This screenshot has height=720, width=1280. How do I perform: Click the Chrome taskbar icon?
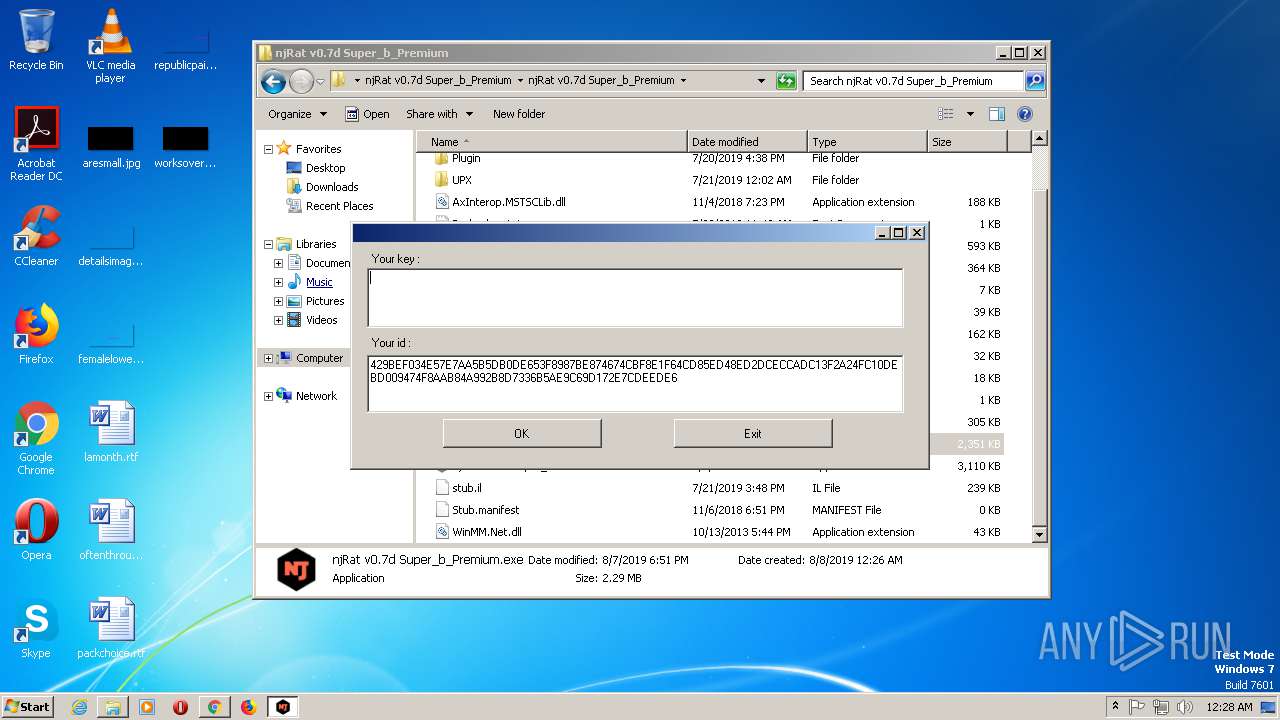point(214,707)
